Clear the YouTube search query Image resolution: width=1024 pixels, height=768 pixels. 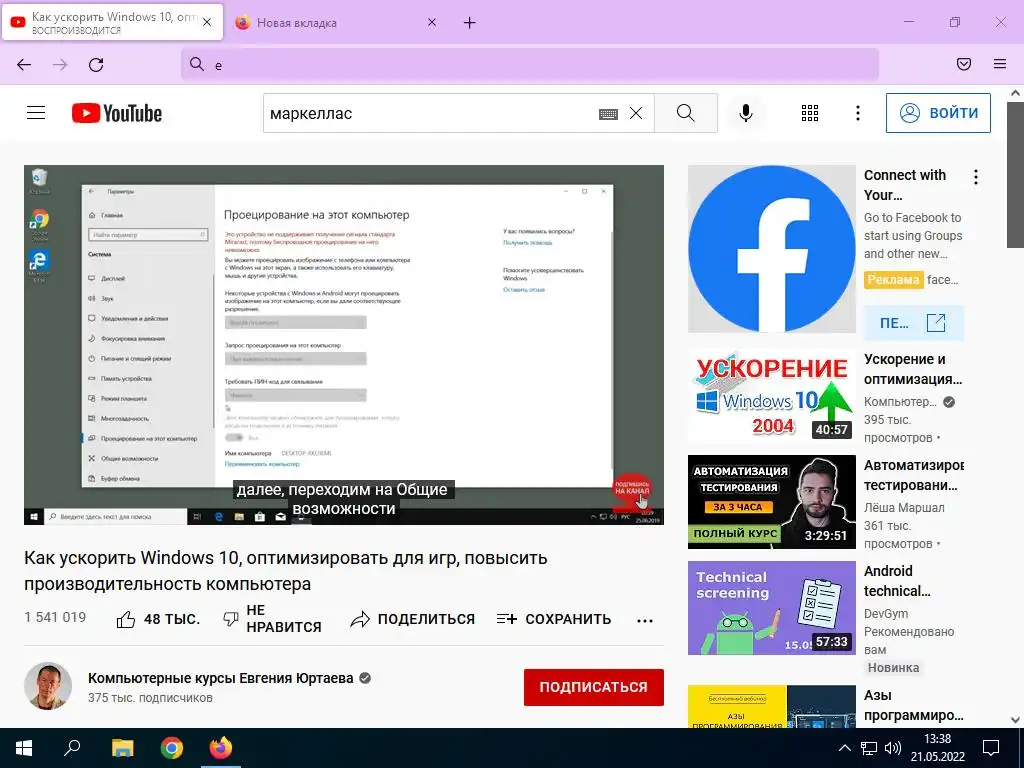(636, 114)
